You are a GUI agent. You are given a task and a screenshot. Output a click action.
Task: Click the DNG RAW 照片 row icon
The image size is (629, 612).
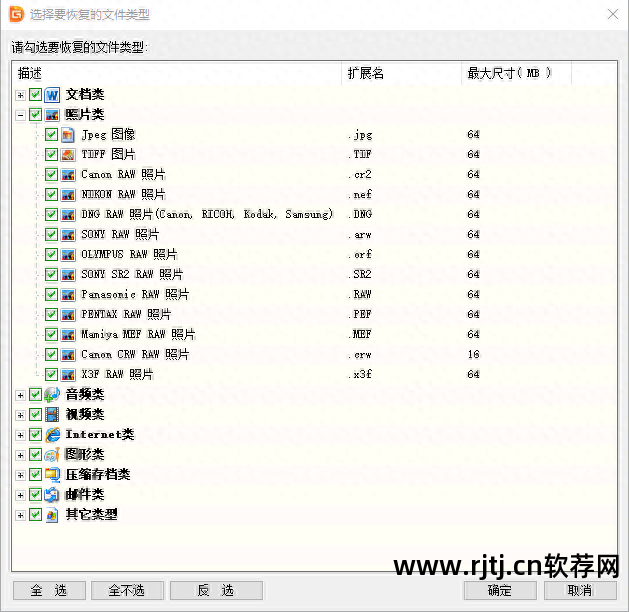point(68,215)
